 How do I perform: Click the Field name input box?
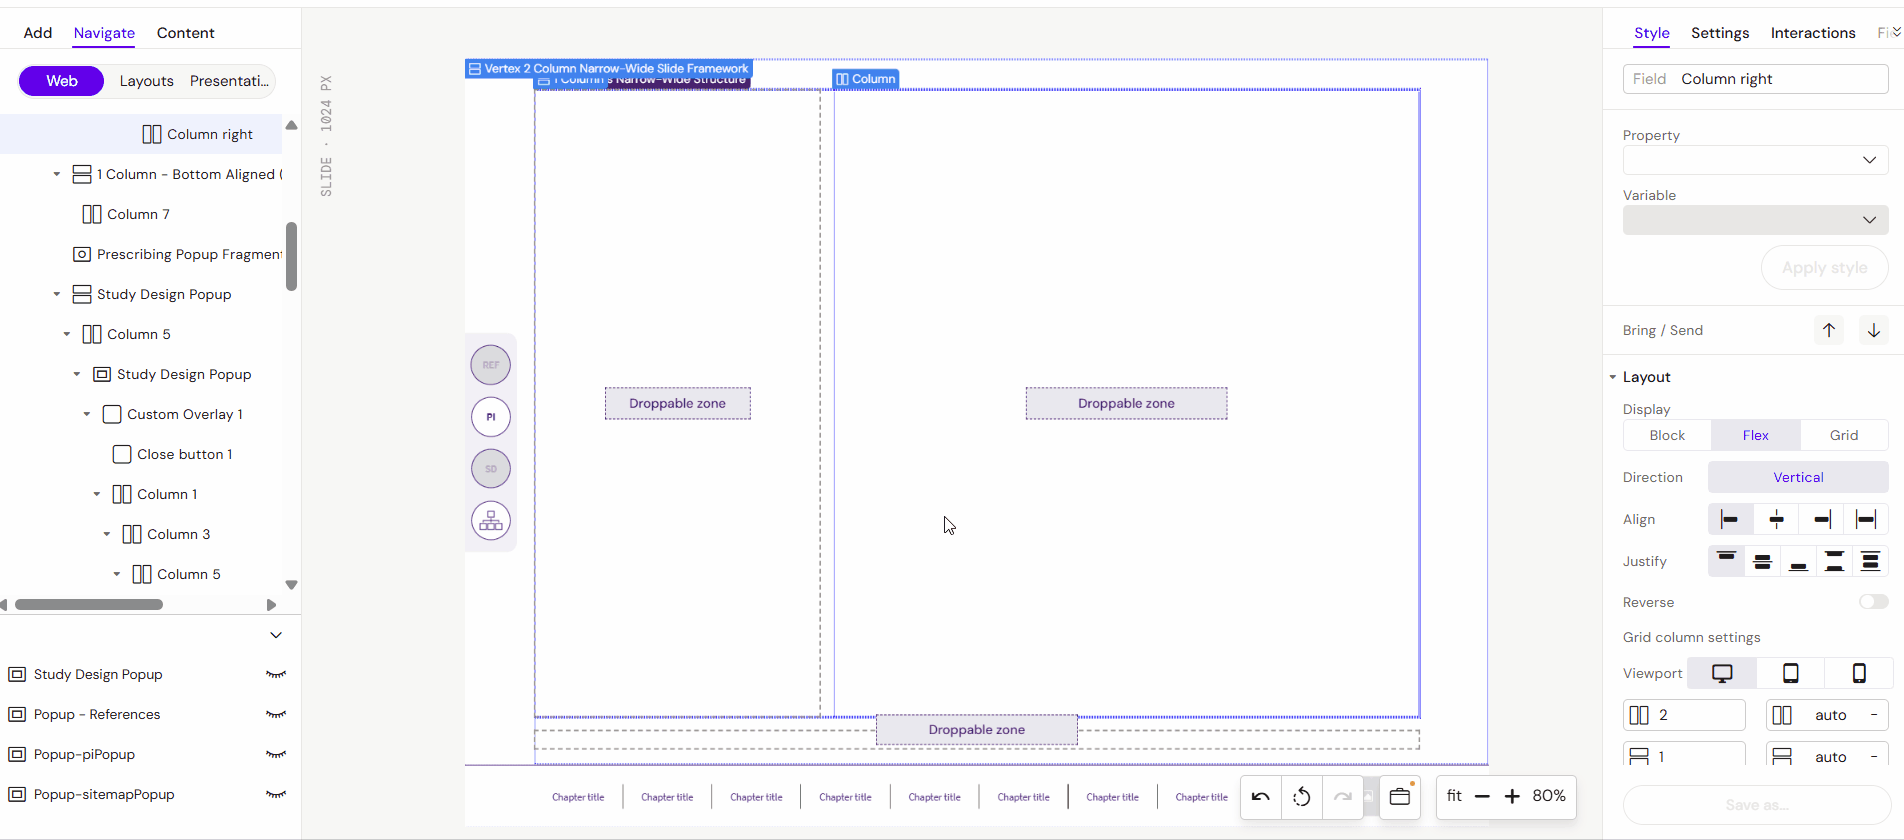coord(1755,79)
